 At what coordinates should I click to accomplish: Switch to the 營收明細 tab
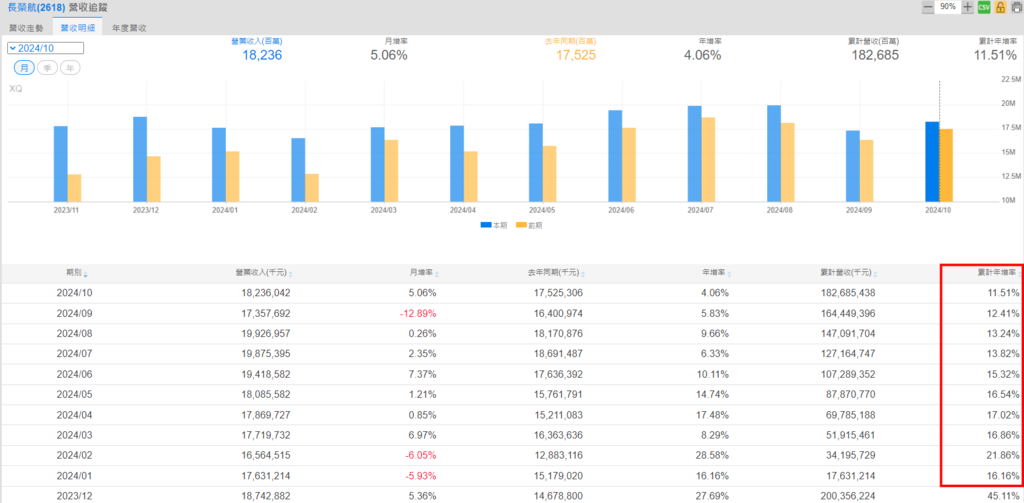(x=77, y=28)
